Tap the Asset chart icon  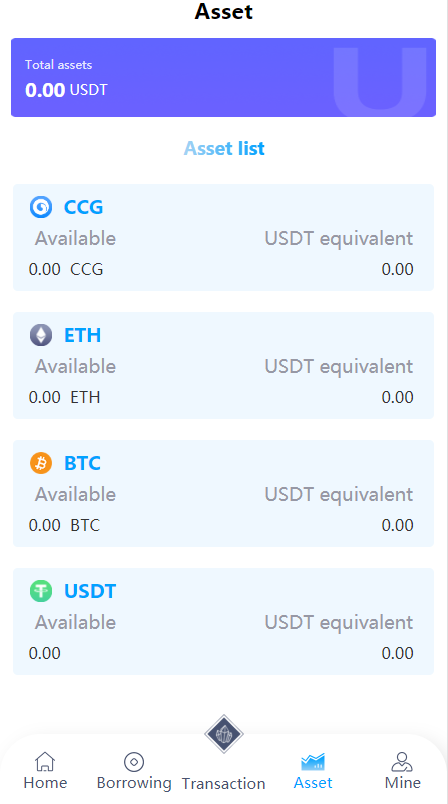(x=313, y=761)
